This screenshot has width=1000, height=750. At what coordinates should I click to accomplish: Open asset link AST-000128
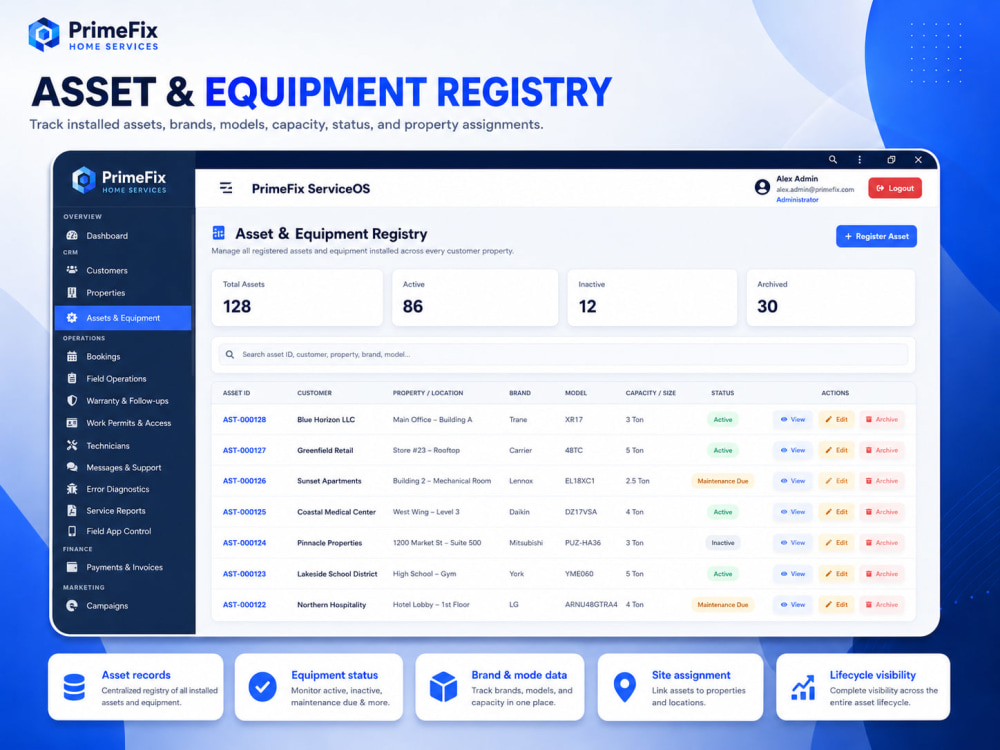[244, 420]
